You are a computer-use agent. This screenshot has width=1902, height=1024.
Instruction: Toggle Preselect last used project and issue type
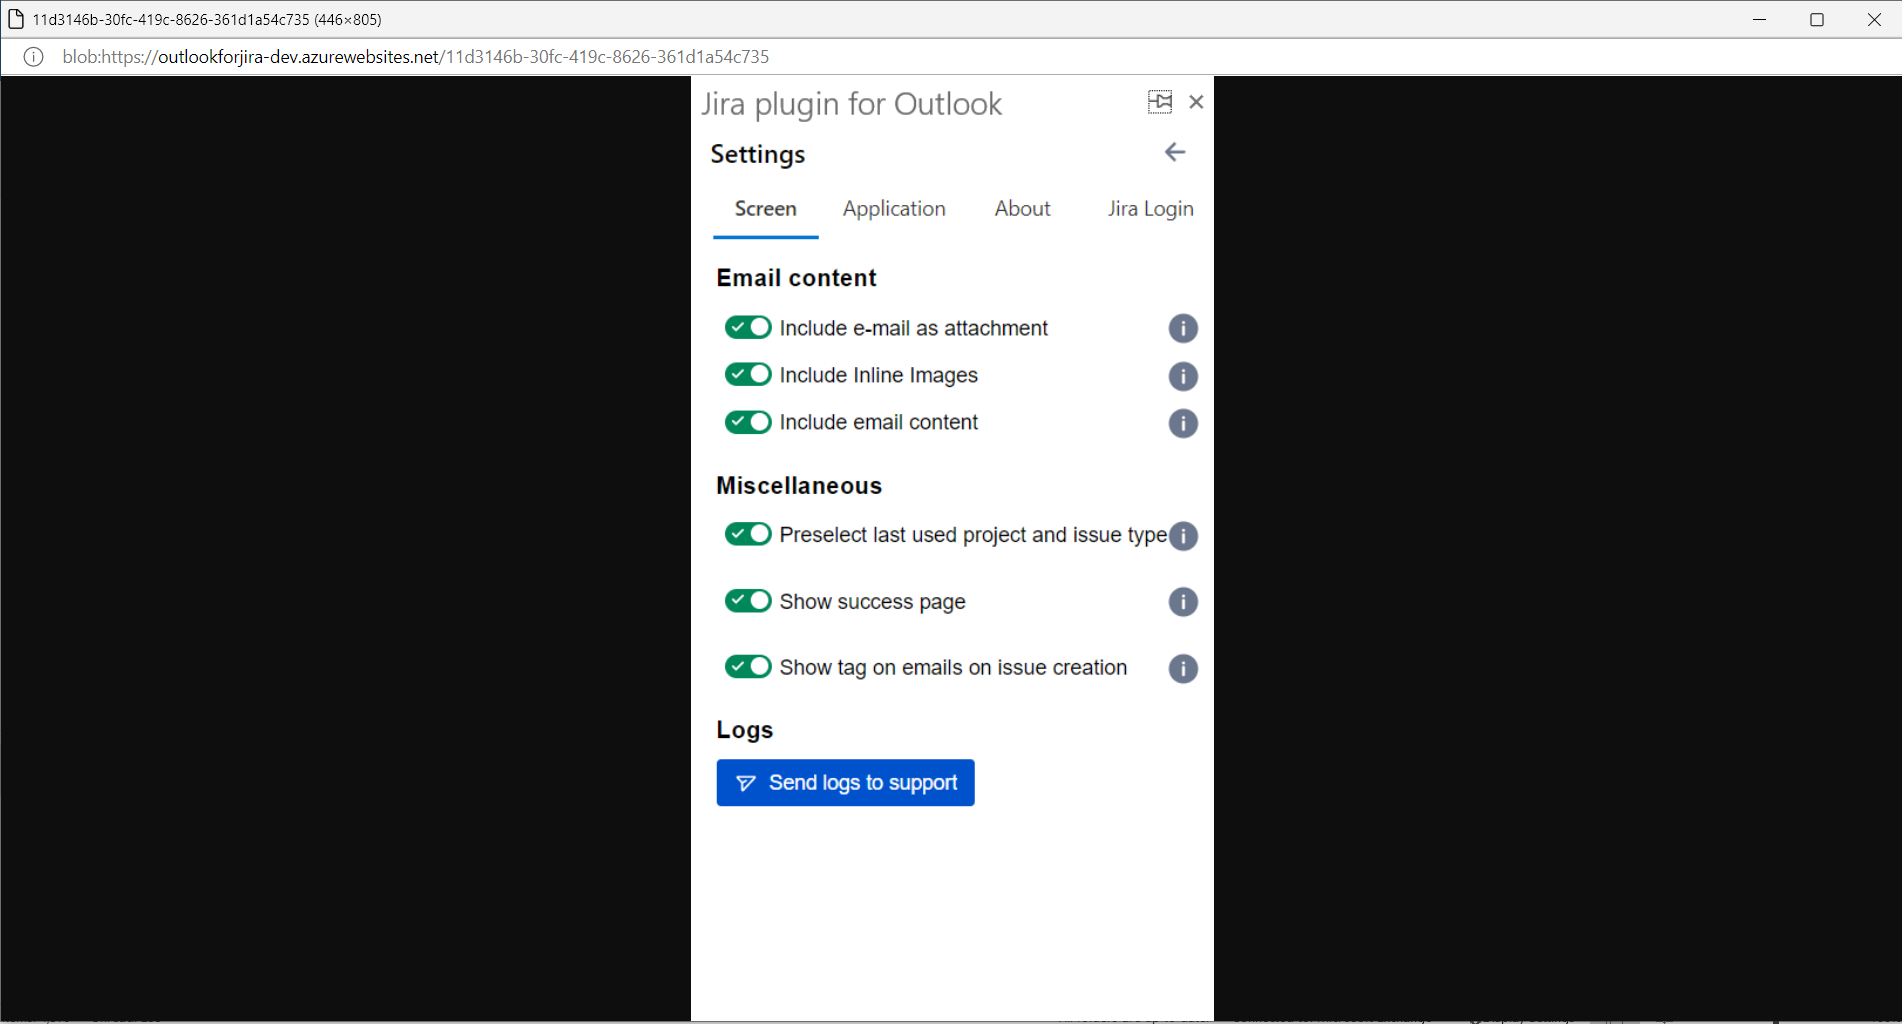pos(748,534)
